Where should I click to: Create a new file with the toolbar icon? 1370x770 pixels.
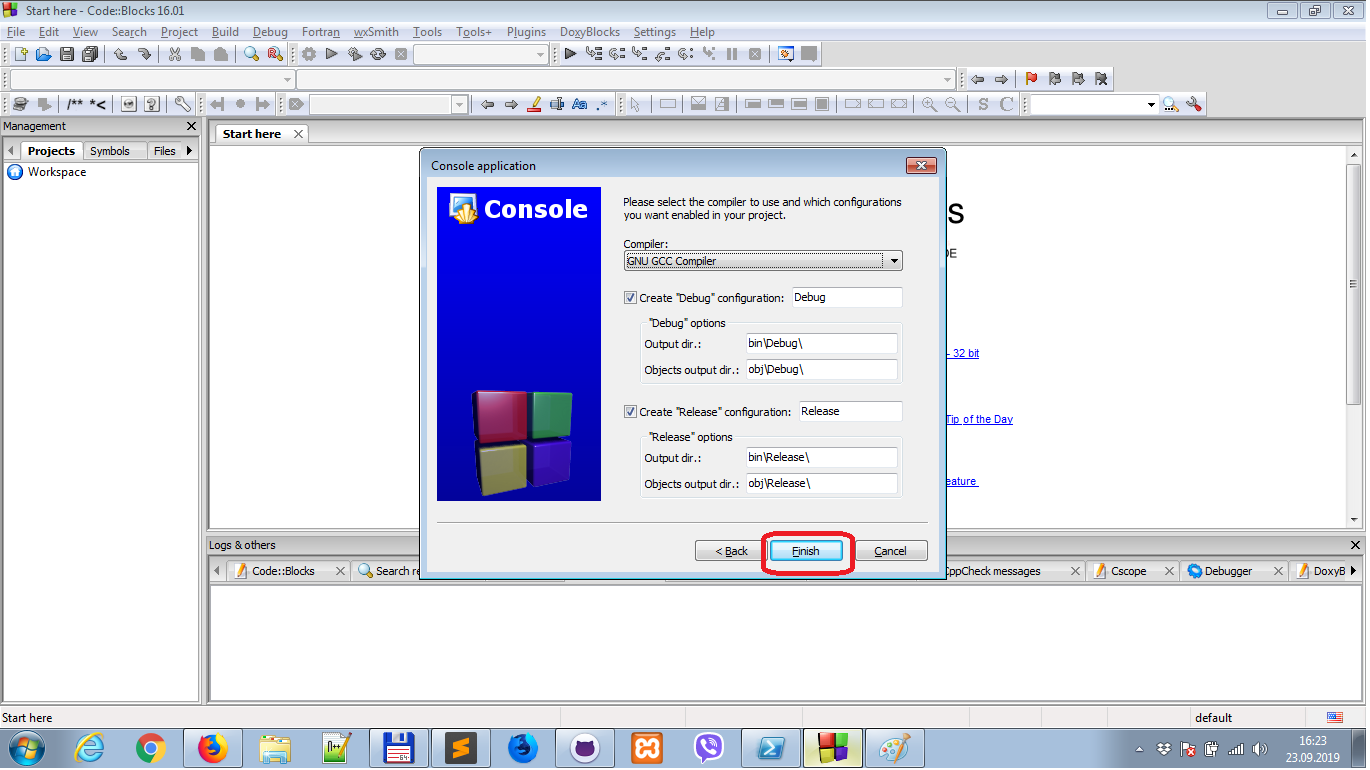(x=21, y=54)
